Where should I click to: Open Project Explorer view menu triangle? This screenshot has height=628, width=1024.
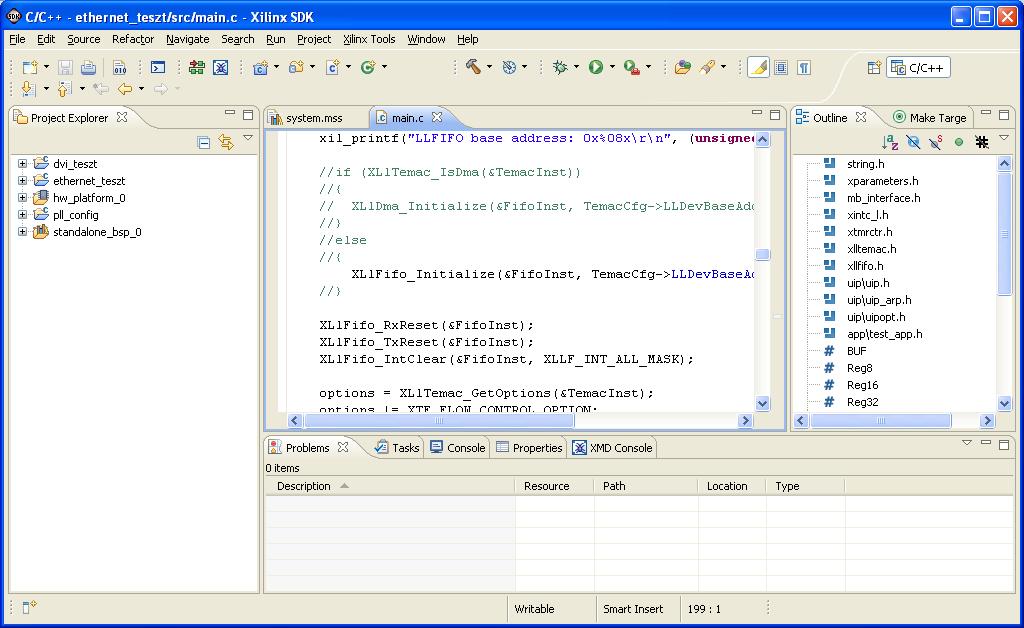tap(248, 138)
